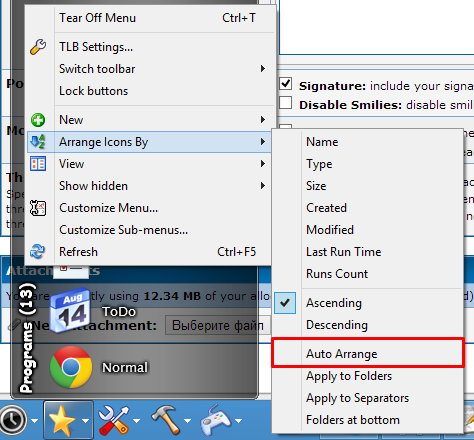Click the ToDo label text
The image size is (474, 440).
[x=119, y=312]
